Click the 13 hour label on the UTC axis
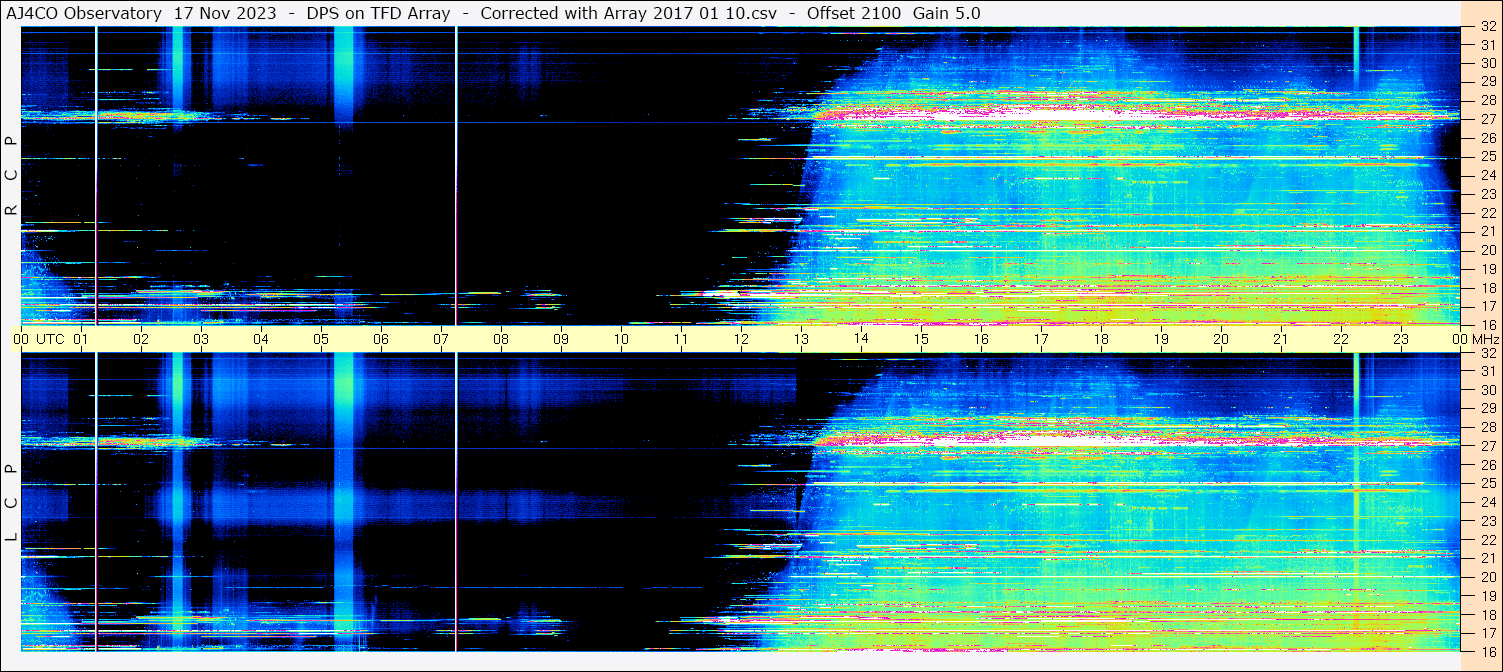 tap(801, 339)
